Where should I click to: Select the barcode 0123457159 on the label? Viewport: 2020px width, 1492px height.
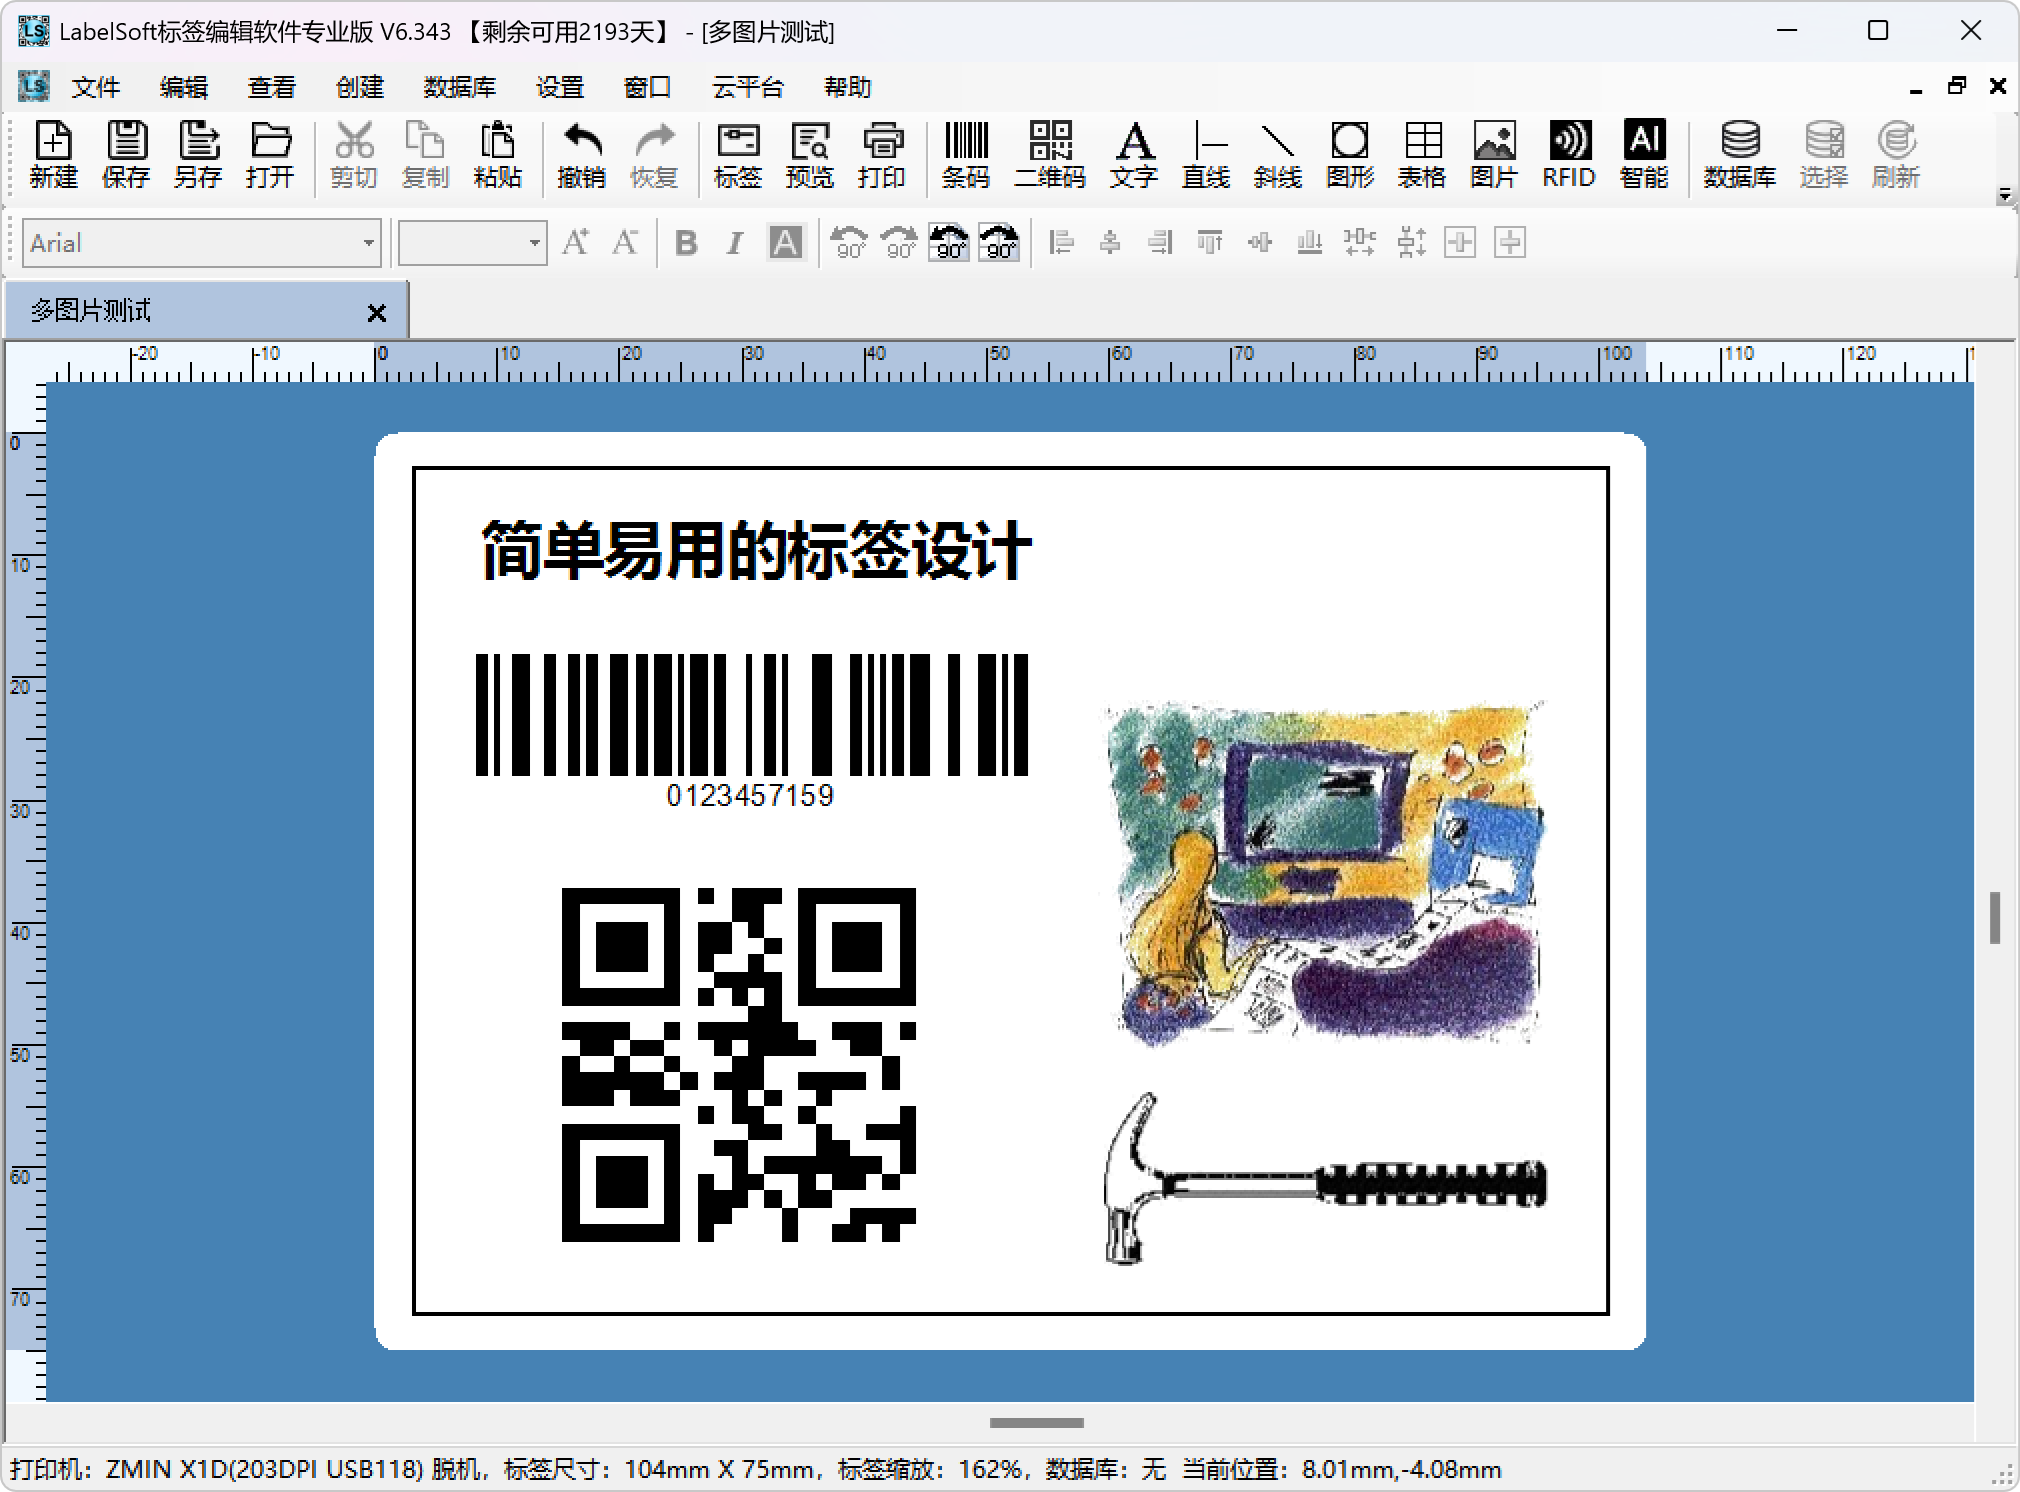(x=751, y=731)
